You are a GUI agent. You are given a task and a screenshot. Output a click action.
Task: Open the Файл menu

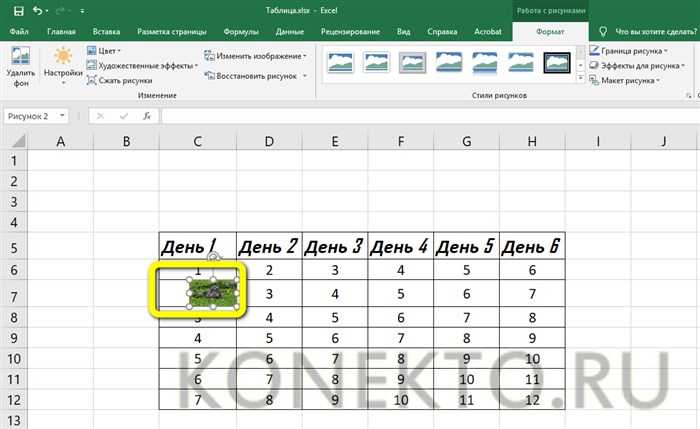(x=19, y=32)
